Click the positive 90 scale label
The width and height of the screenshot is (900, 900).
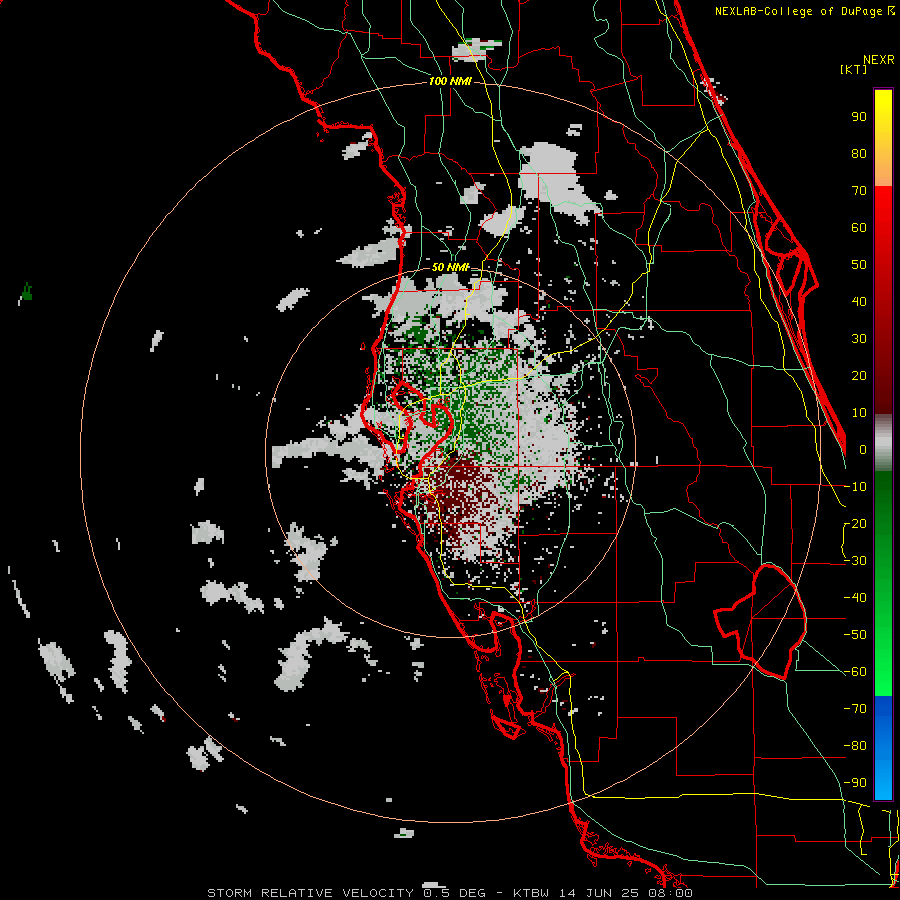859,117
